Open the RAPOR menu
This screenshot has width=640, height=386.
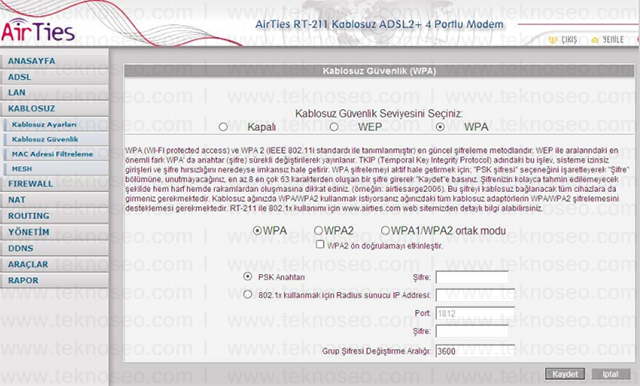54,280
